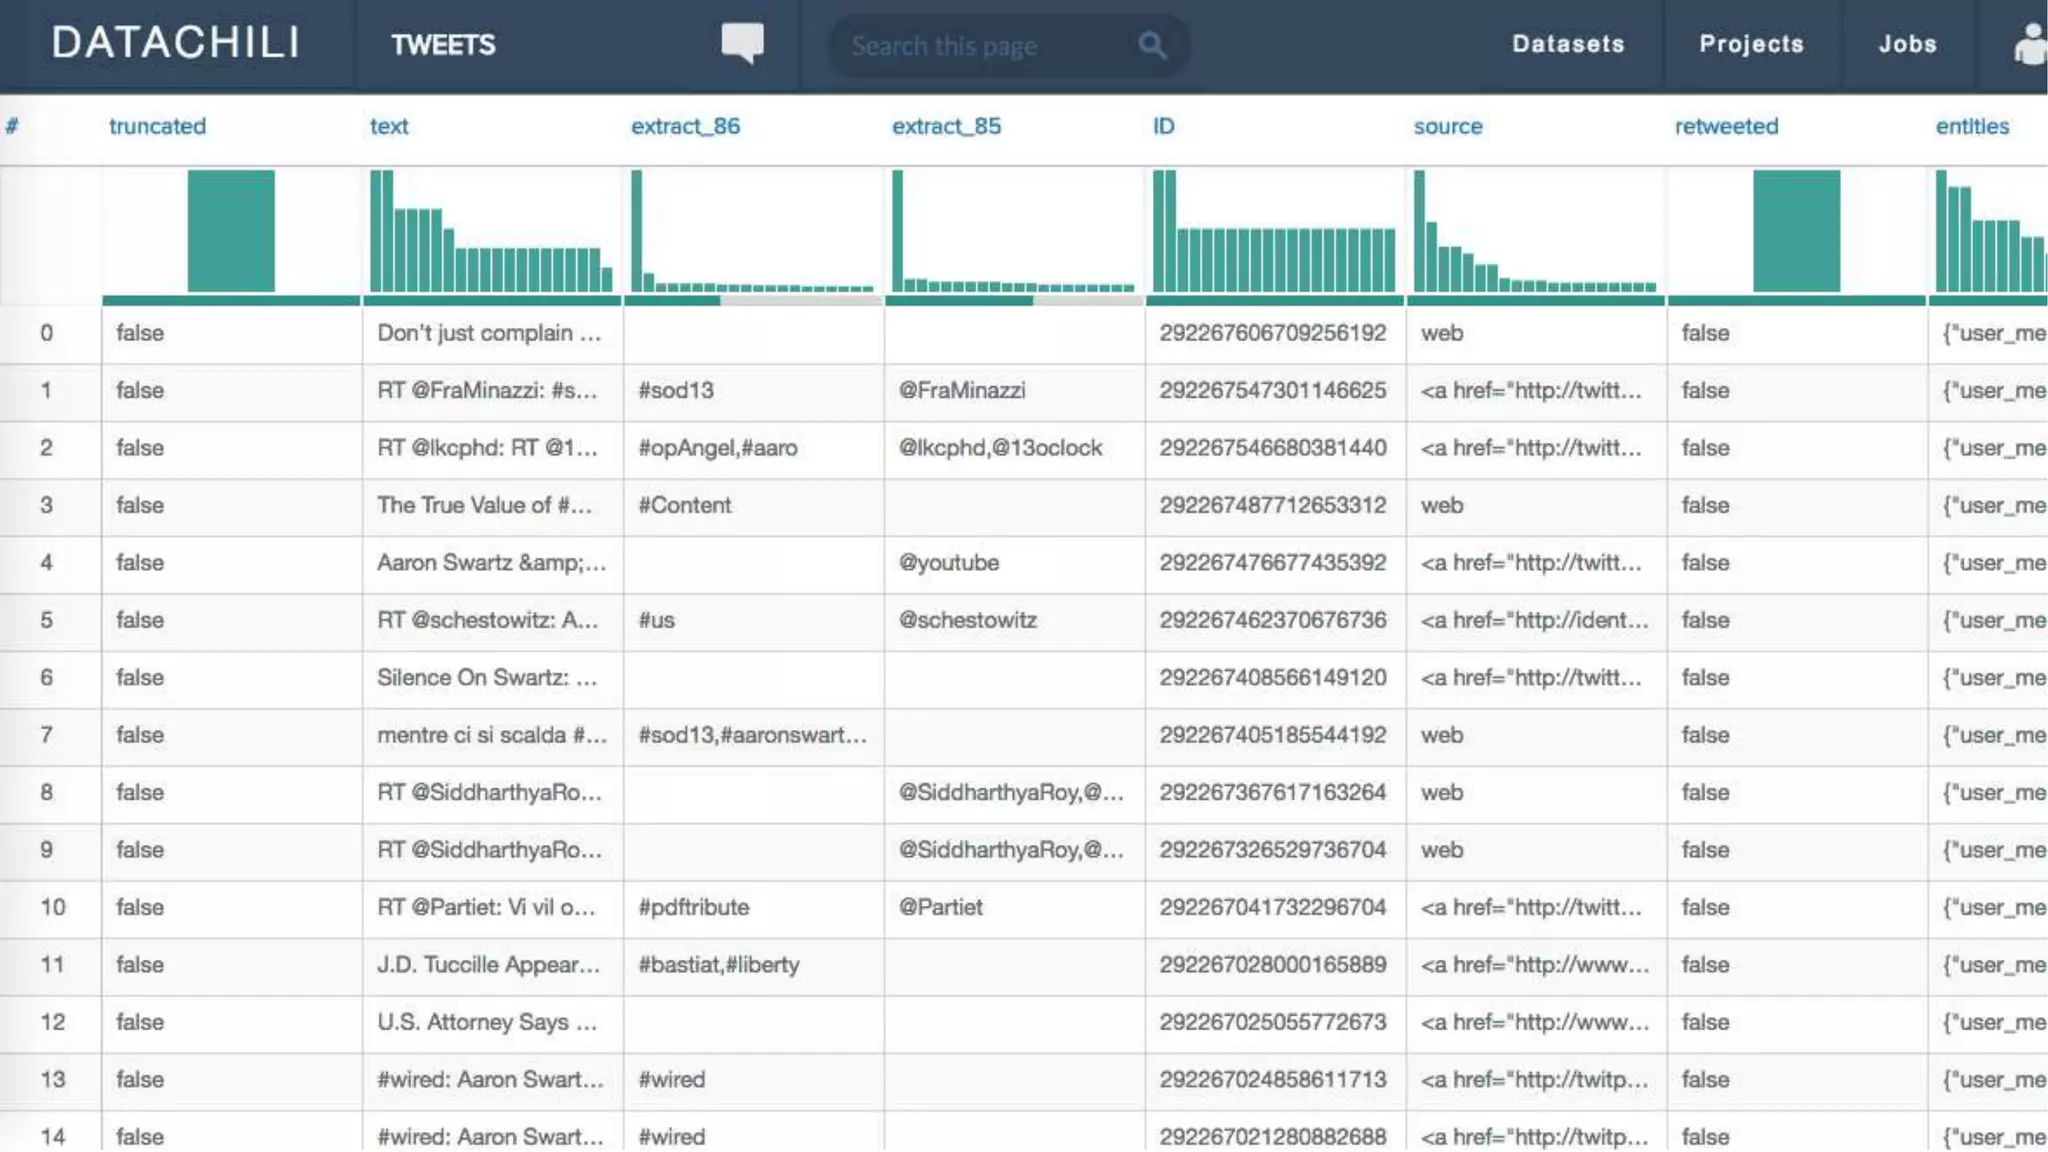2048x1152 pixels.
Task: Click the speech bubble comment icon
Action: 742,43
